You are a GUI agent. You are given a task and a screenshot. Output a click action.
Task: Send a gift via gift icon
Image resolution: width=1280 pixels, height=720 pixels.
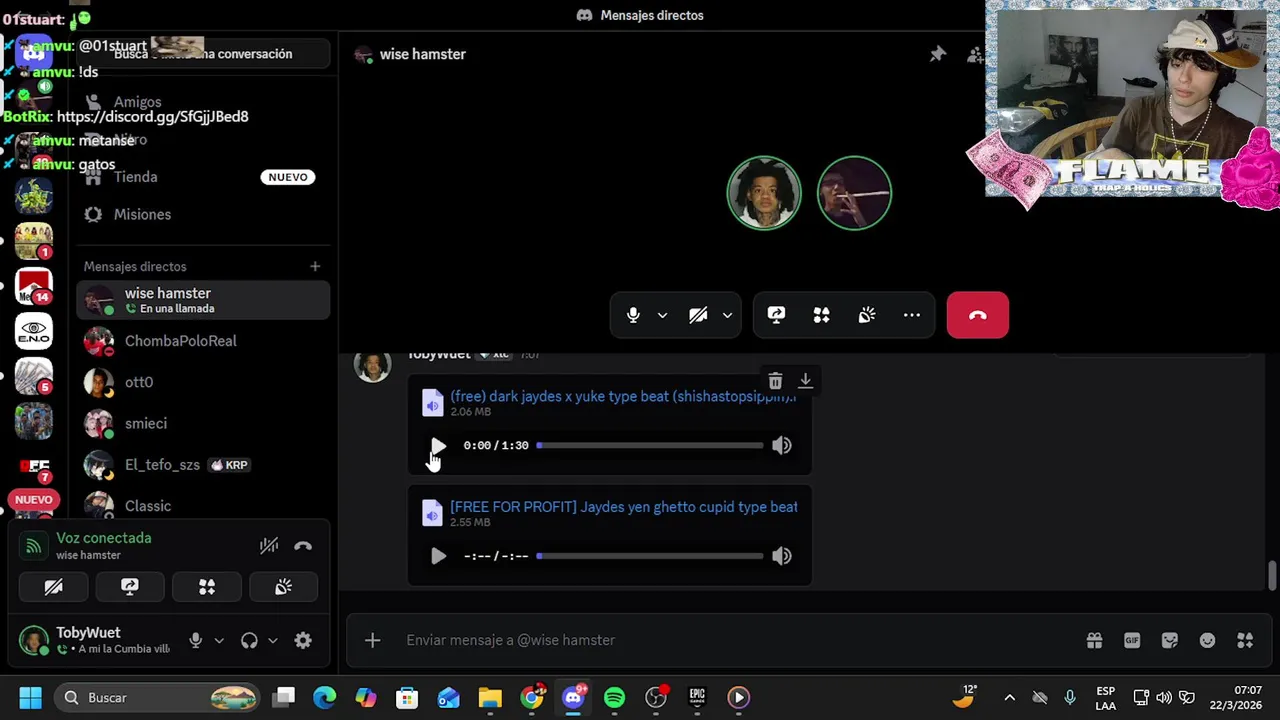(x=1094, y=640)
